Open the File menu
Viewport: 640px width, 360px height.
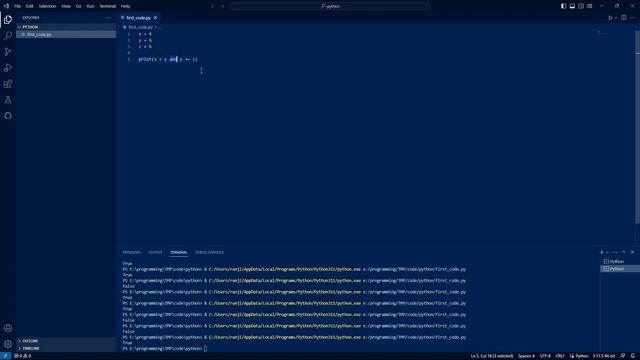(18, 6)
